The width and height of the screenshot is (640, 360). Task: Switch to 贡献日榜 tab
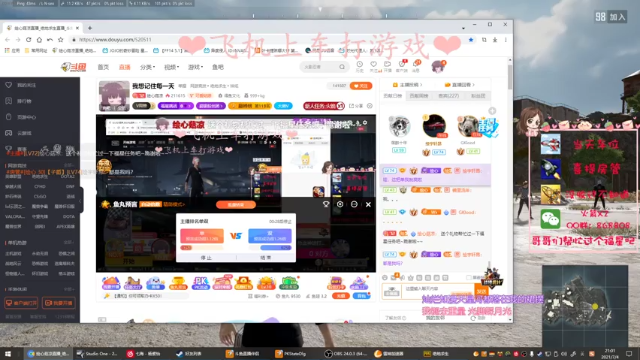coord(393,96)
